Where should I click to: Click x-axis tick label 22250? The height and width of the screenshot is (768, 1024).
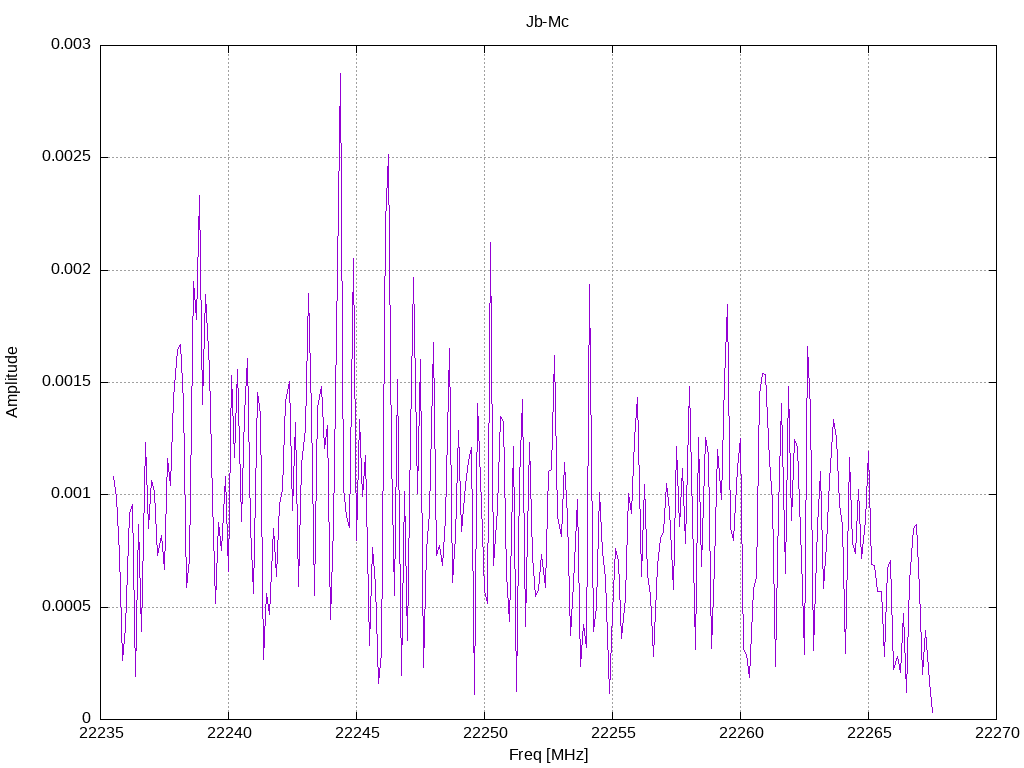point(485,733)
